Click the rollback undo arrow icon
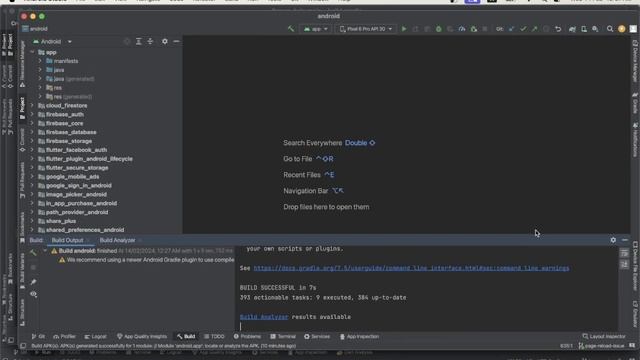The image size is (640, 360). [x=558, y=29]
